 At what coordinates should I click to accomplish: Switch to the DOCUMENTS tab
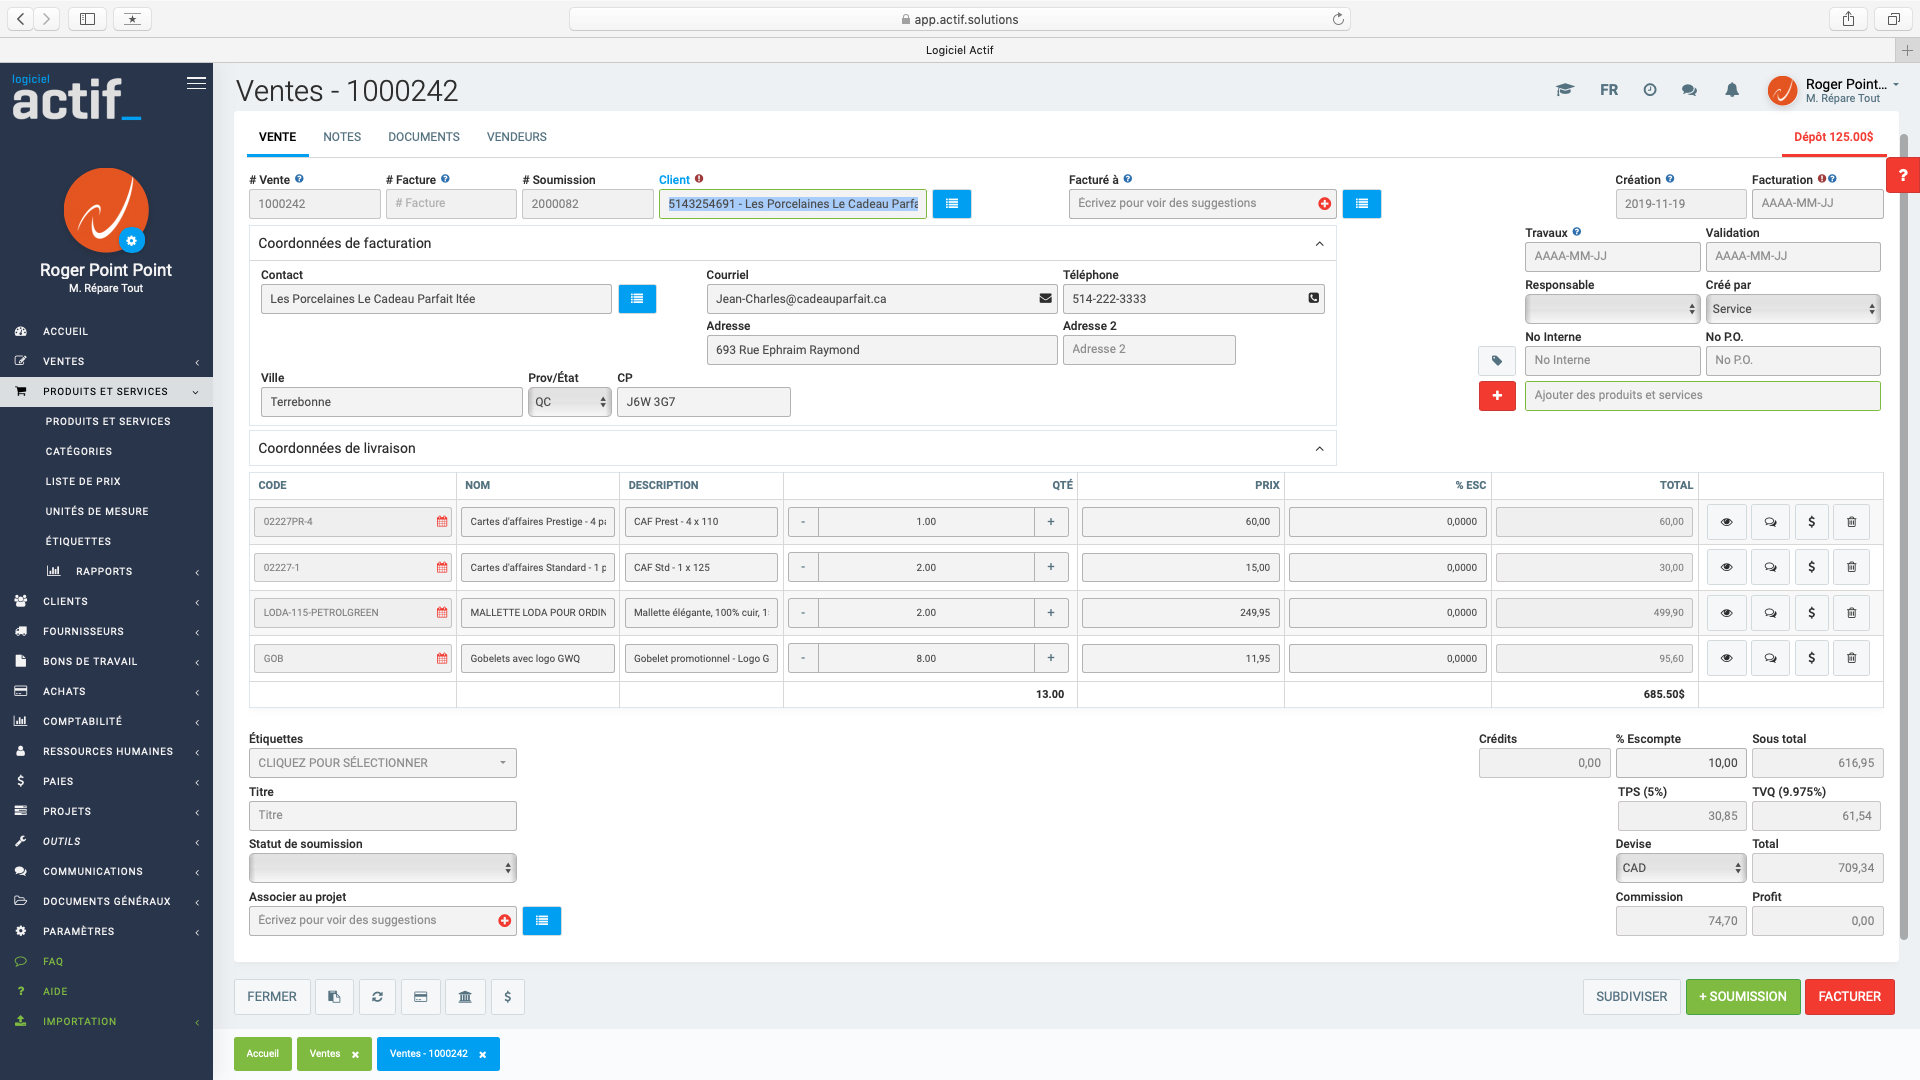click(x=423, y=137)
